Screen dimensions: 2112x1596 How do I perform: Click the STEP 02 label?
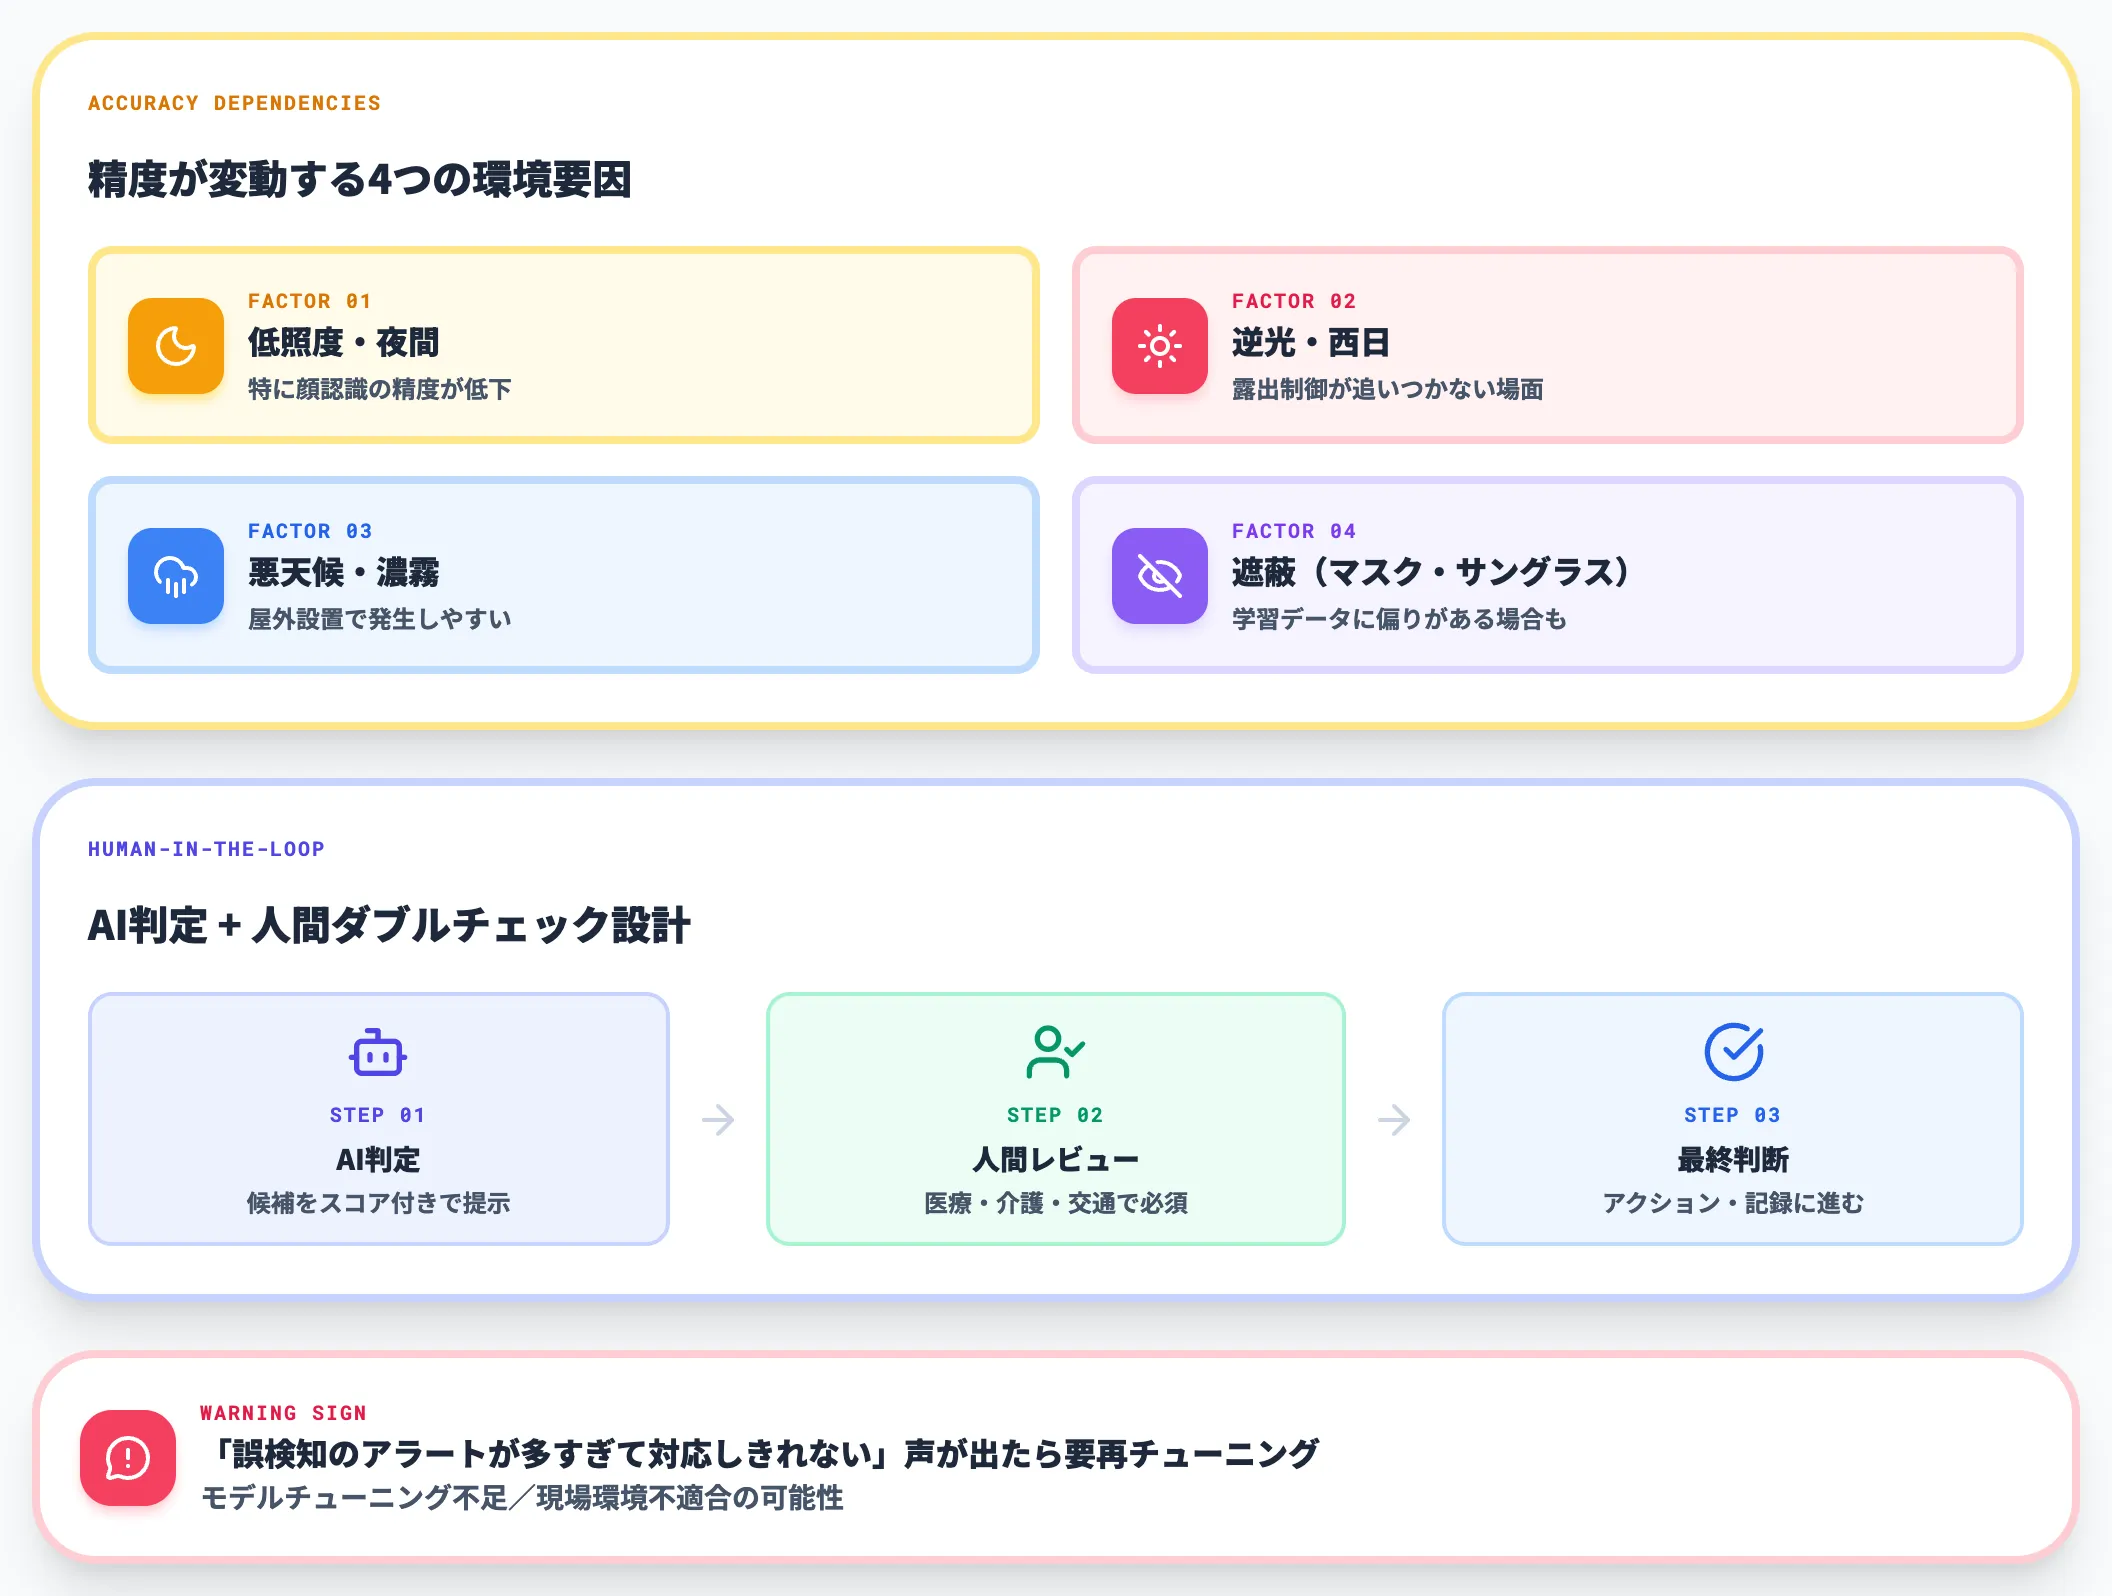[1055, 1115]
